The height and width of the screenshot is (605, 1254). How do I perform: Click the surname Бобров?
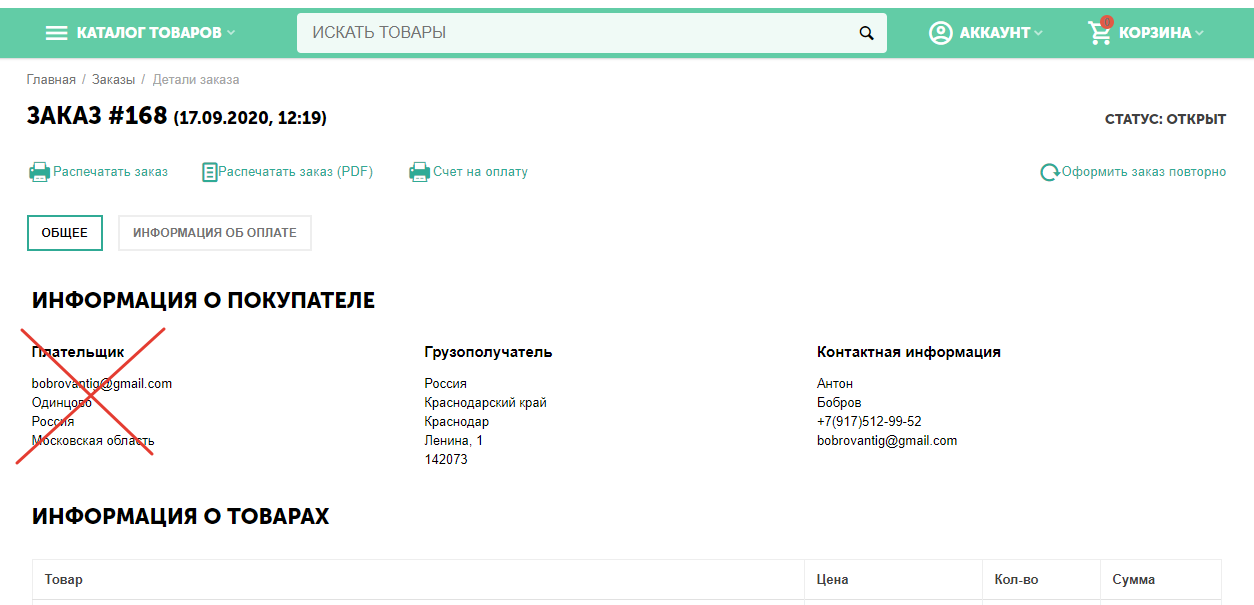click(x=839, y=403)
